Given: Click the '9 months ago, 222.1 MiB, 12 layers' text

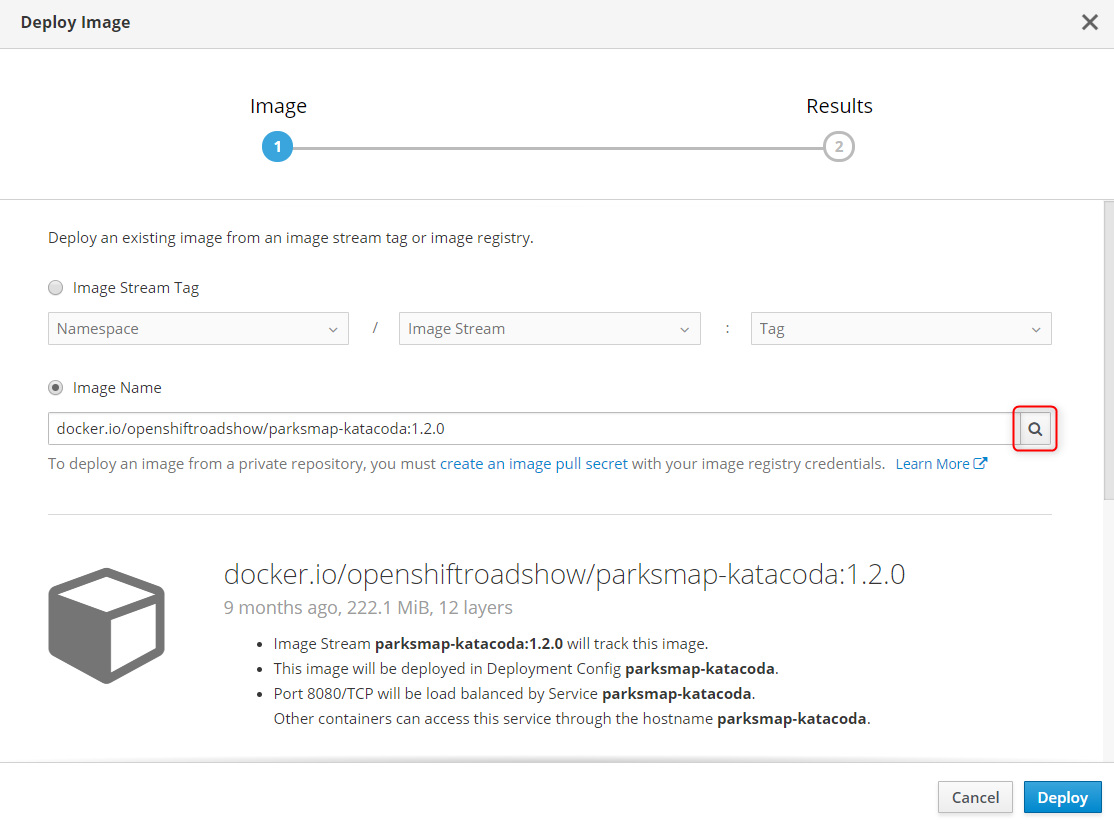Looking at the screenshot, I should tap(368, 607).
